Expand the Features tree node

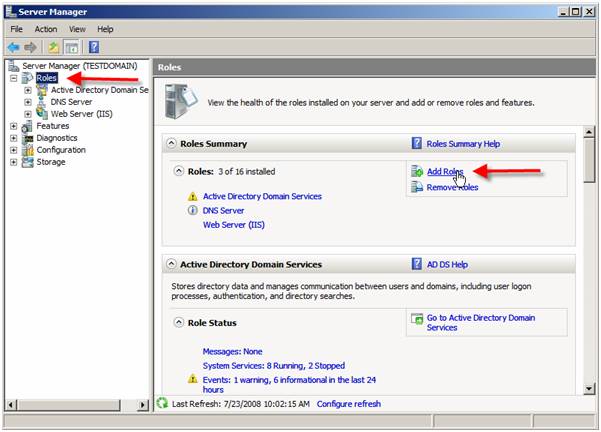point(14,126)
